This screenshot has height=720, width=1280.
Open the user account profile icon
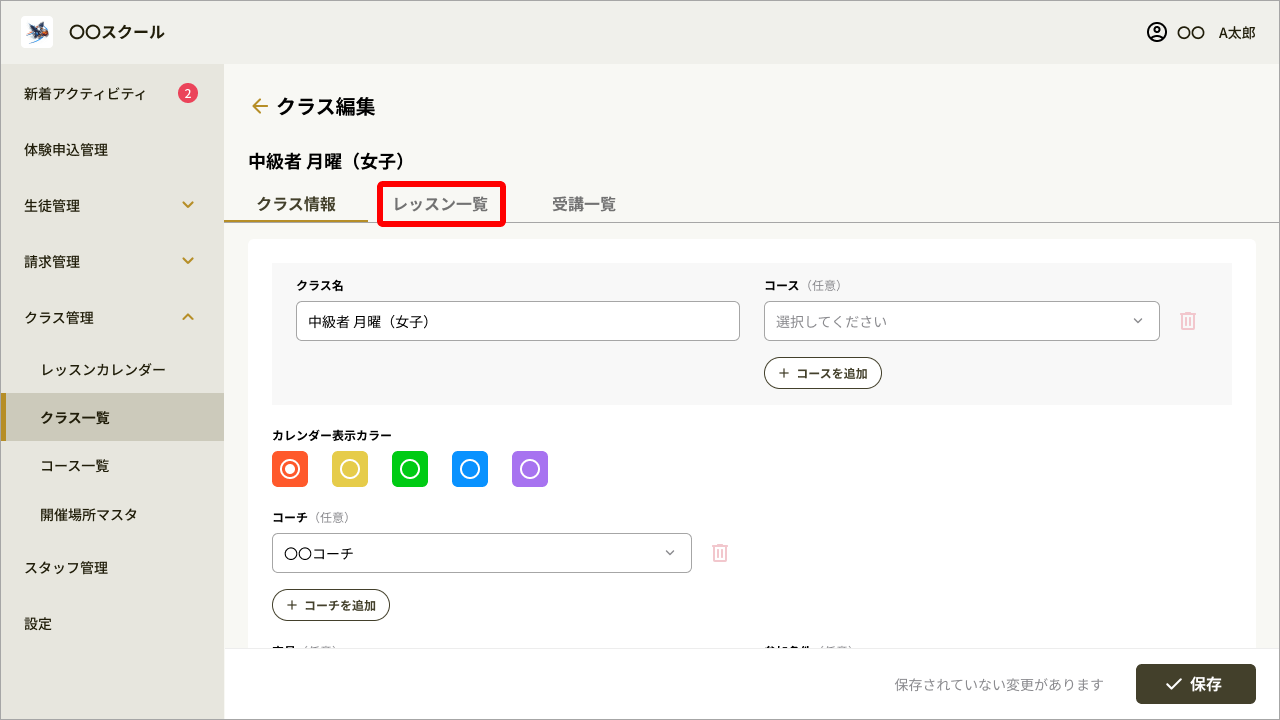pyautogui.click(x=1157, y=32)
